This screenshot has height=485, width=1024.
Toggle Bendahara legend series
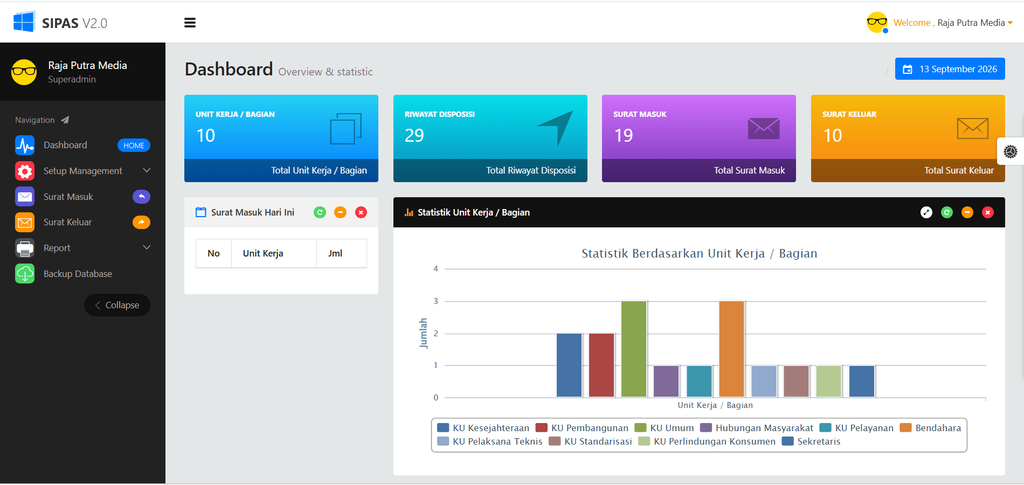[x=930, y=428]
